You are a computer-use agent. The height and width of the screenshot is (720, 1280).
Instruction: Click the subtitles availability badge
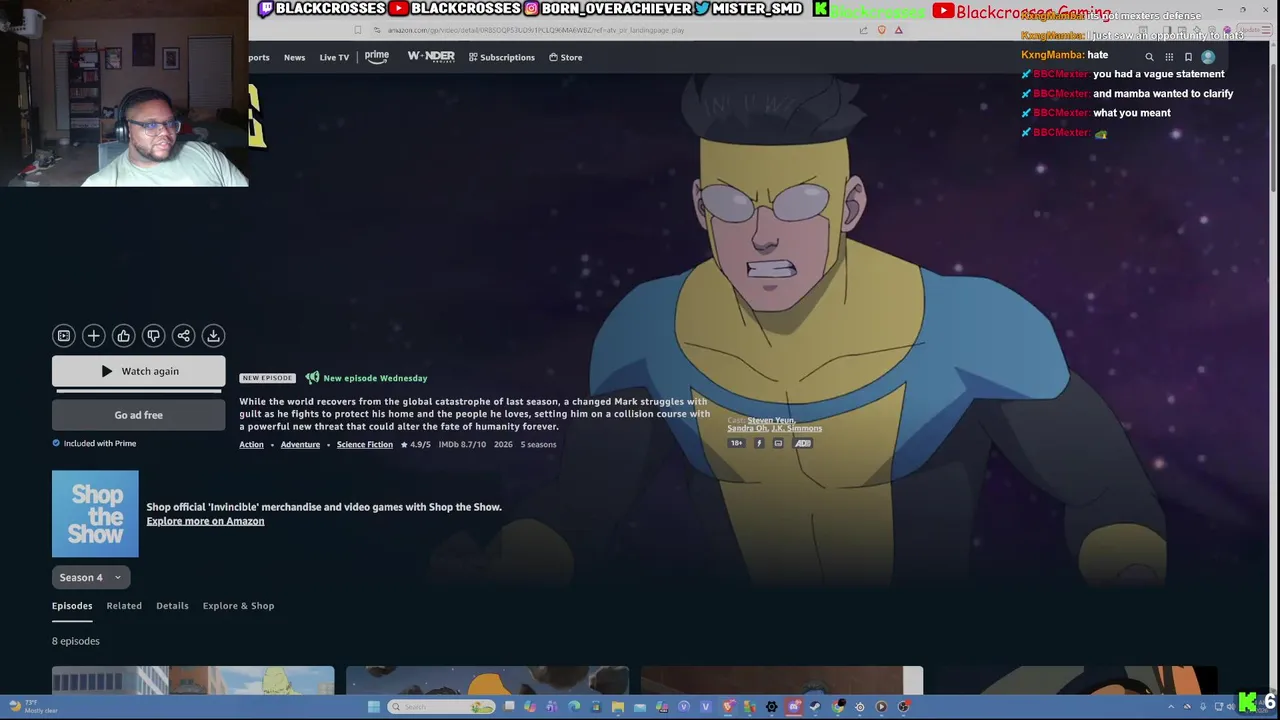pyautogui.click(x=778, y=443)
